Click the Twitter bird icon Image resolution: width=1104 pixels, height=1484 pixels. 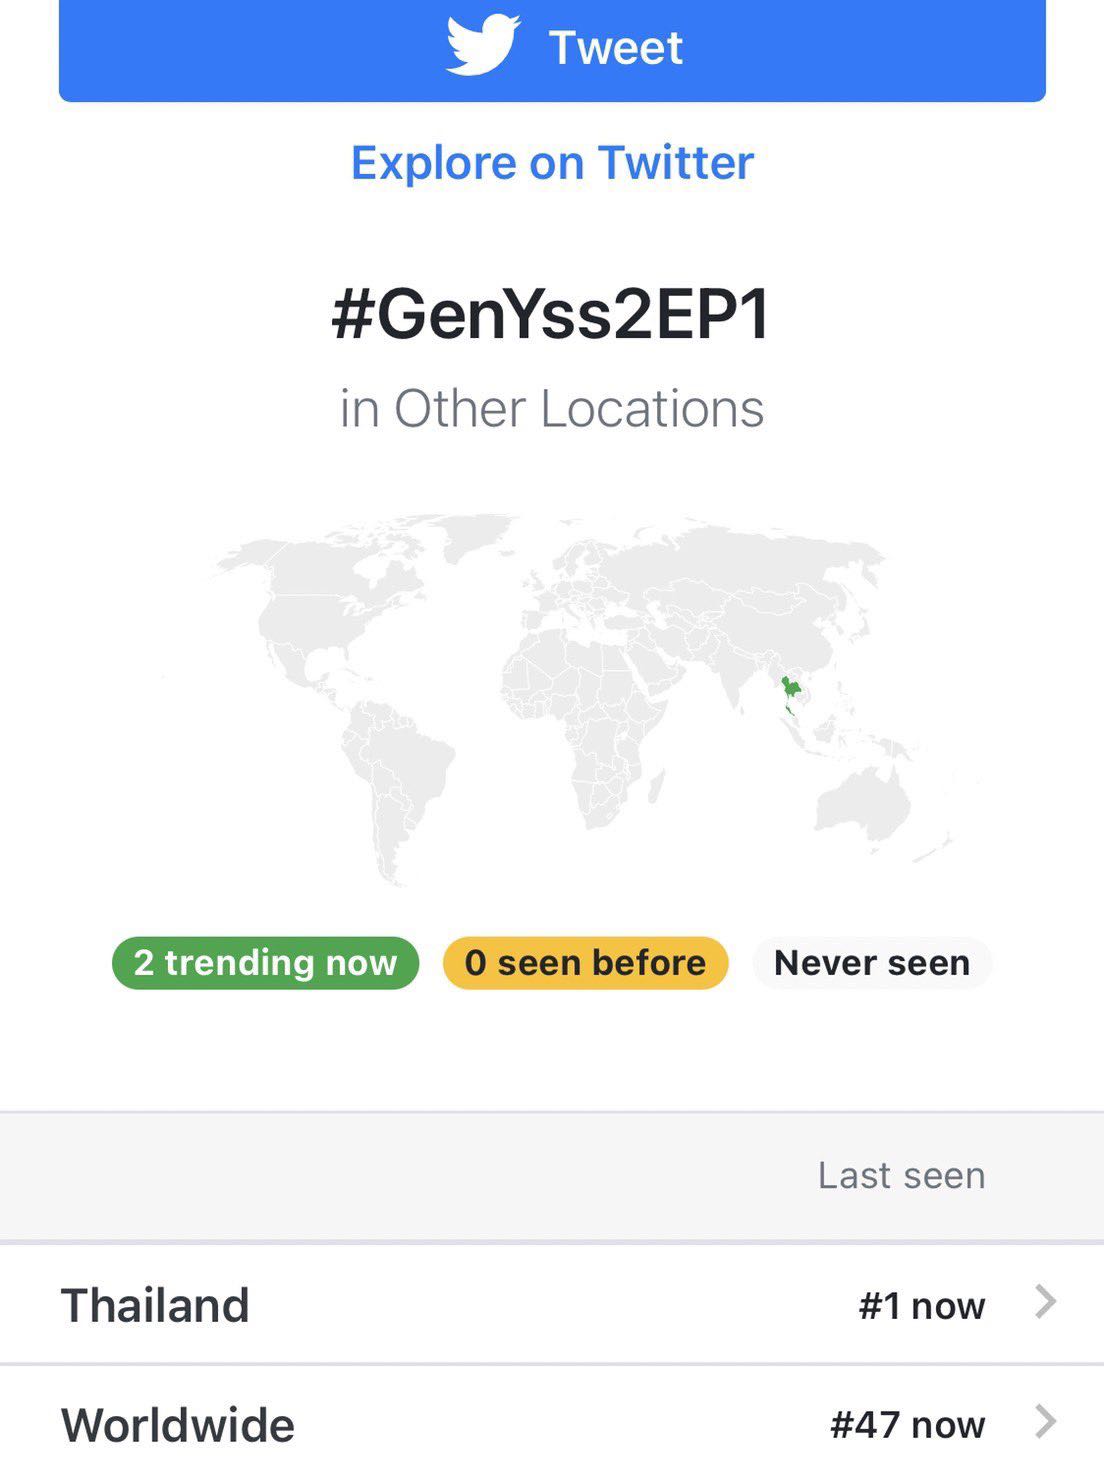[x=483, y=44]
